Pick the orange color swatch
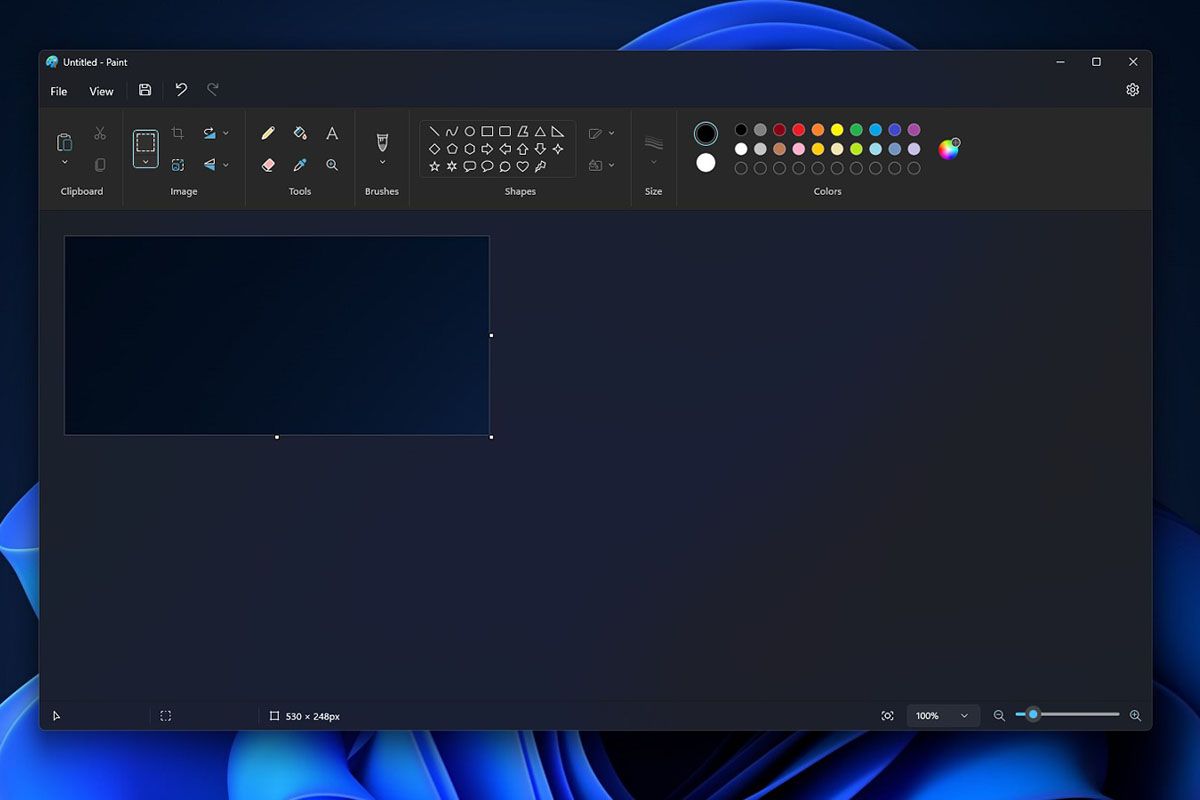 pyautogui.click(x=818, y=130)
